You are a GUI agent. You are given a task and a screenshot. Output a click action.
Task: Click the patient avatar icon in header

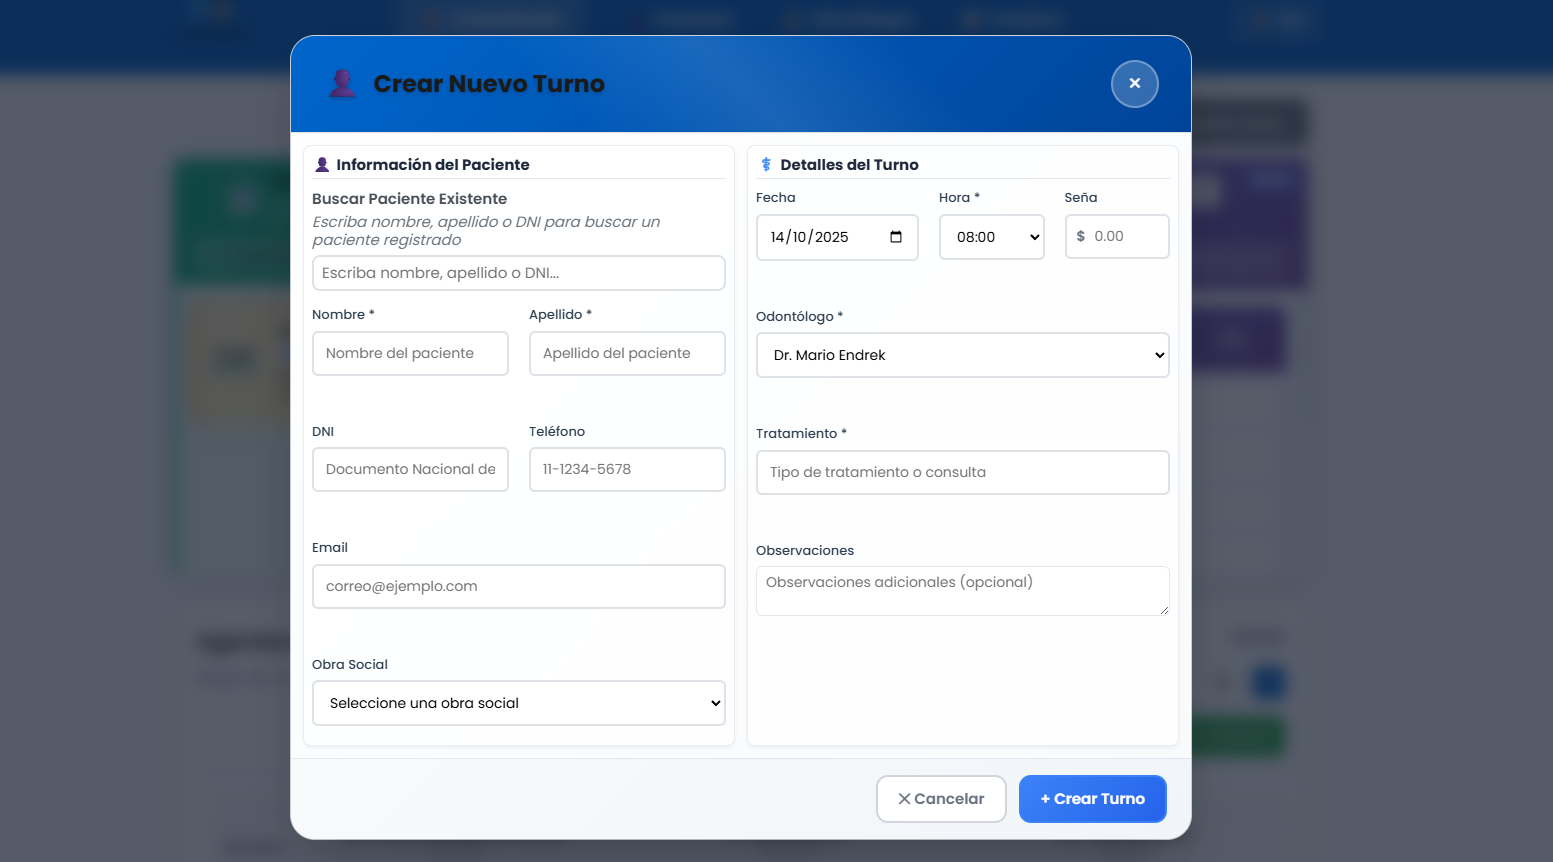coord(342,84)
